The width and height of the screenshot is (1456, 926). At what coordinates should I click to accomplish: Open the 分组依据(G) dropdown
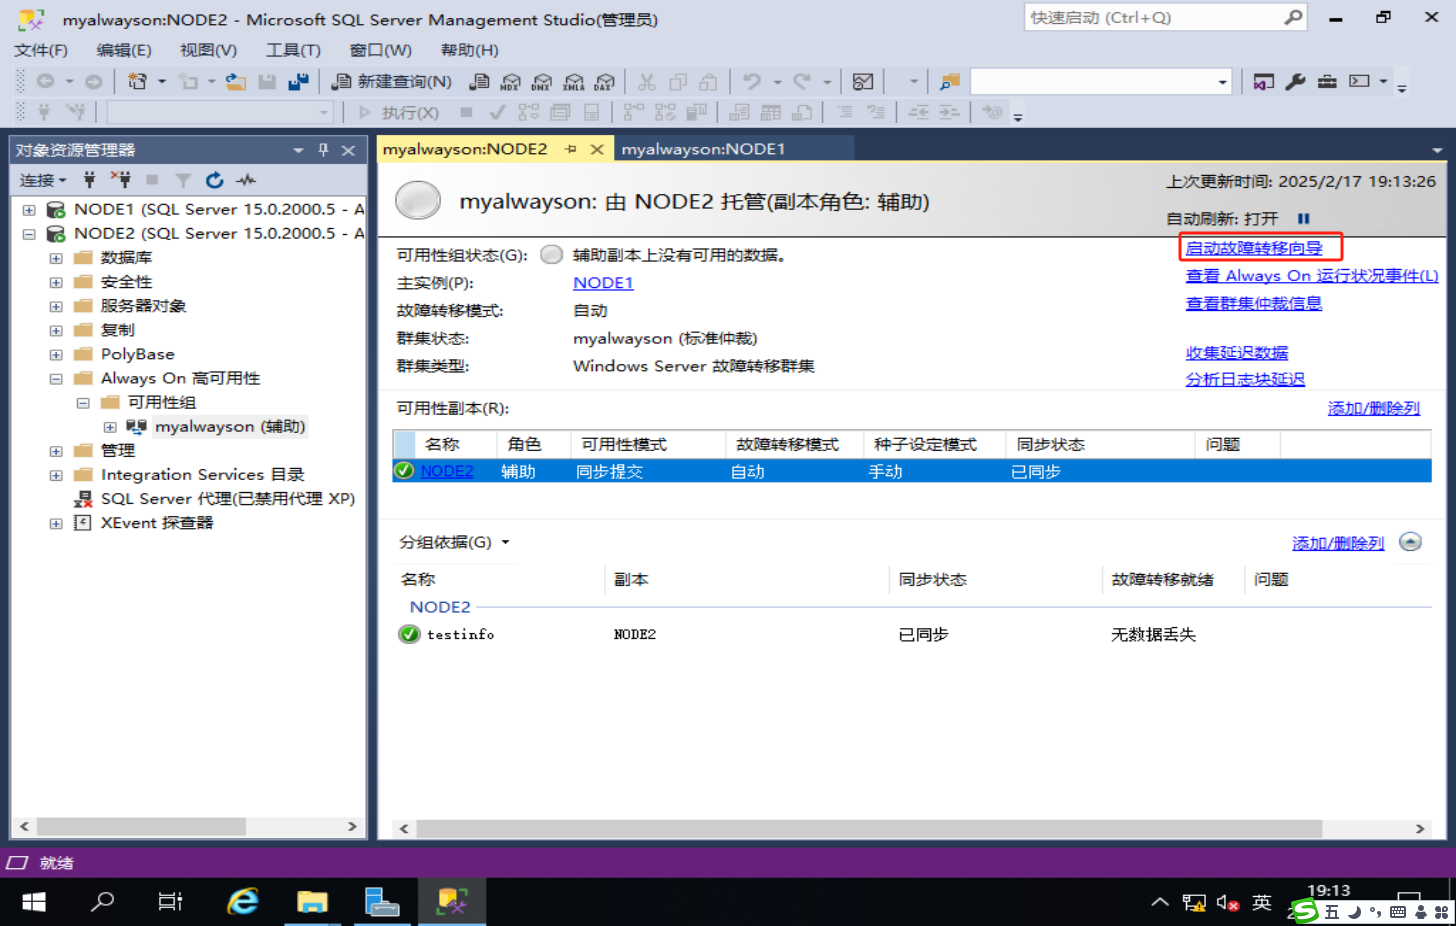[x=458, y=542]
